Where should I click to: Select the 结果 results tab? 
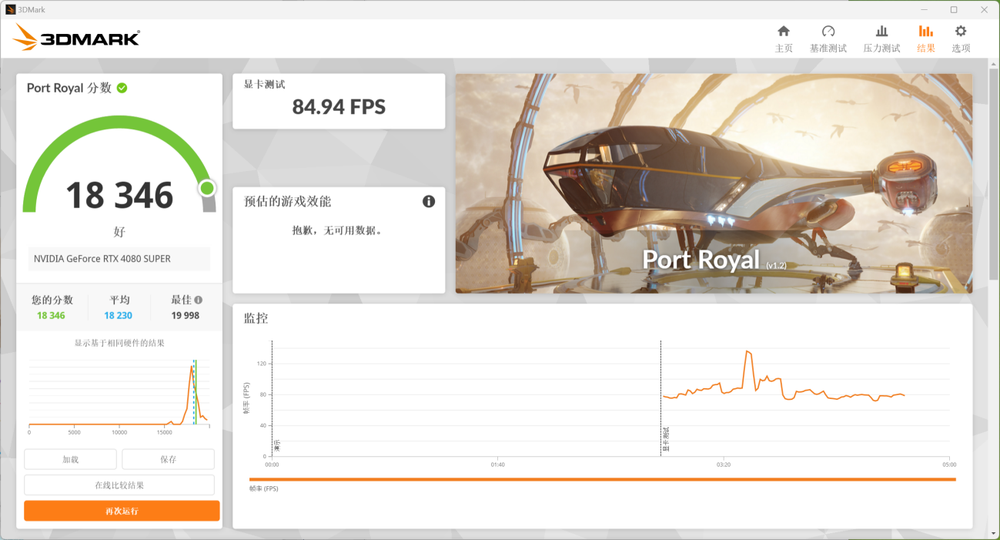925,38
